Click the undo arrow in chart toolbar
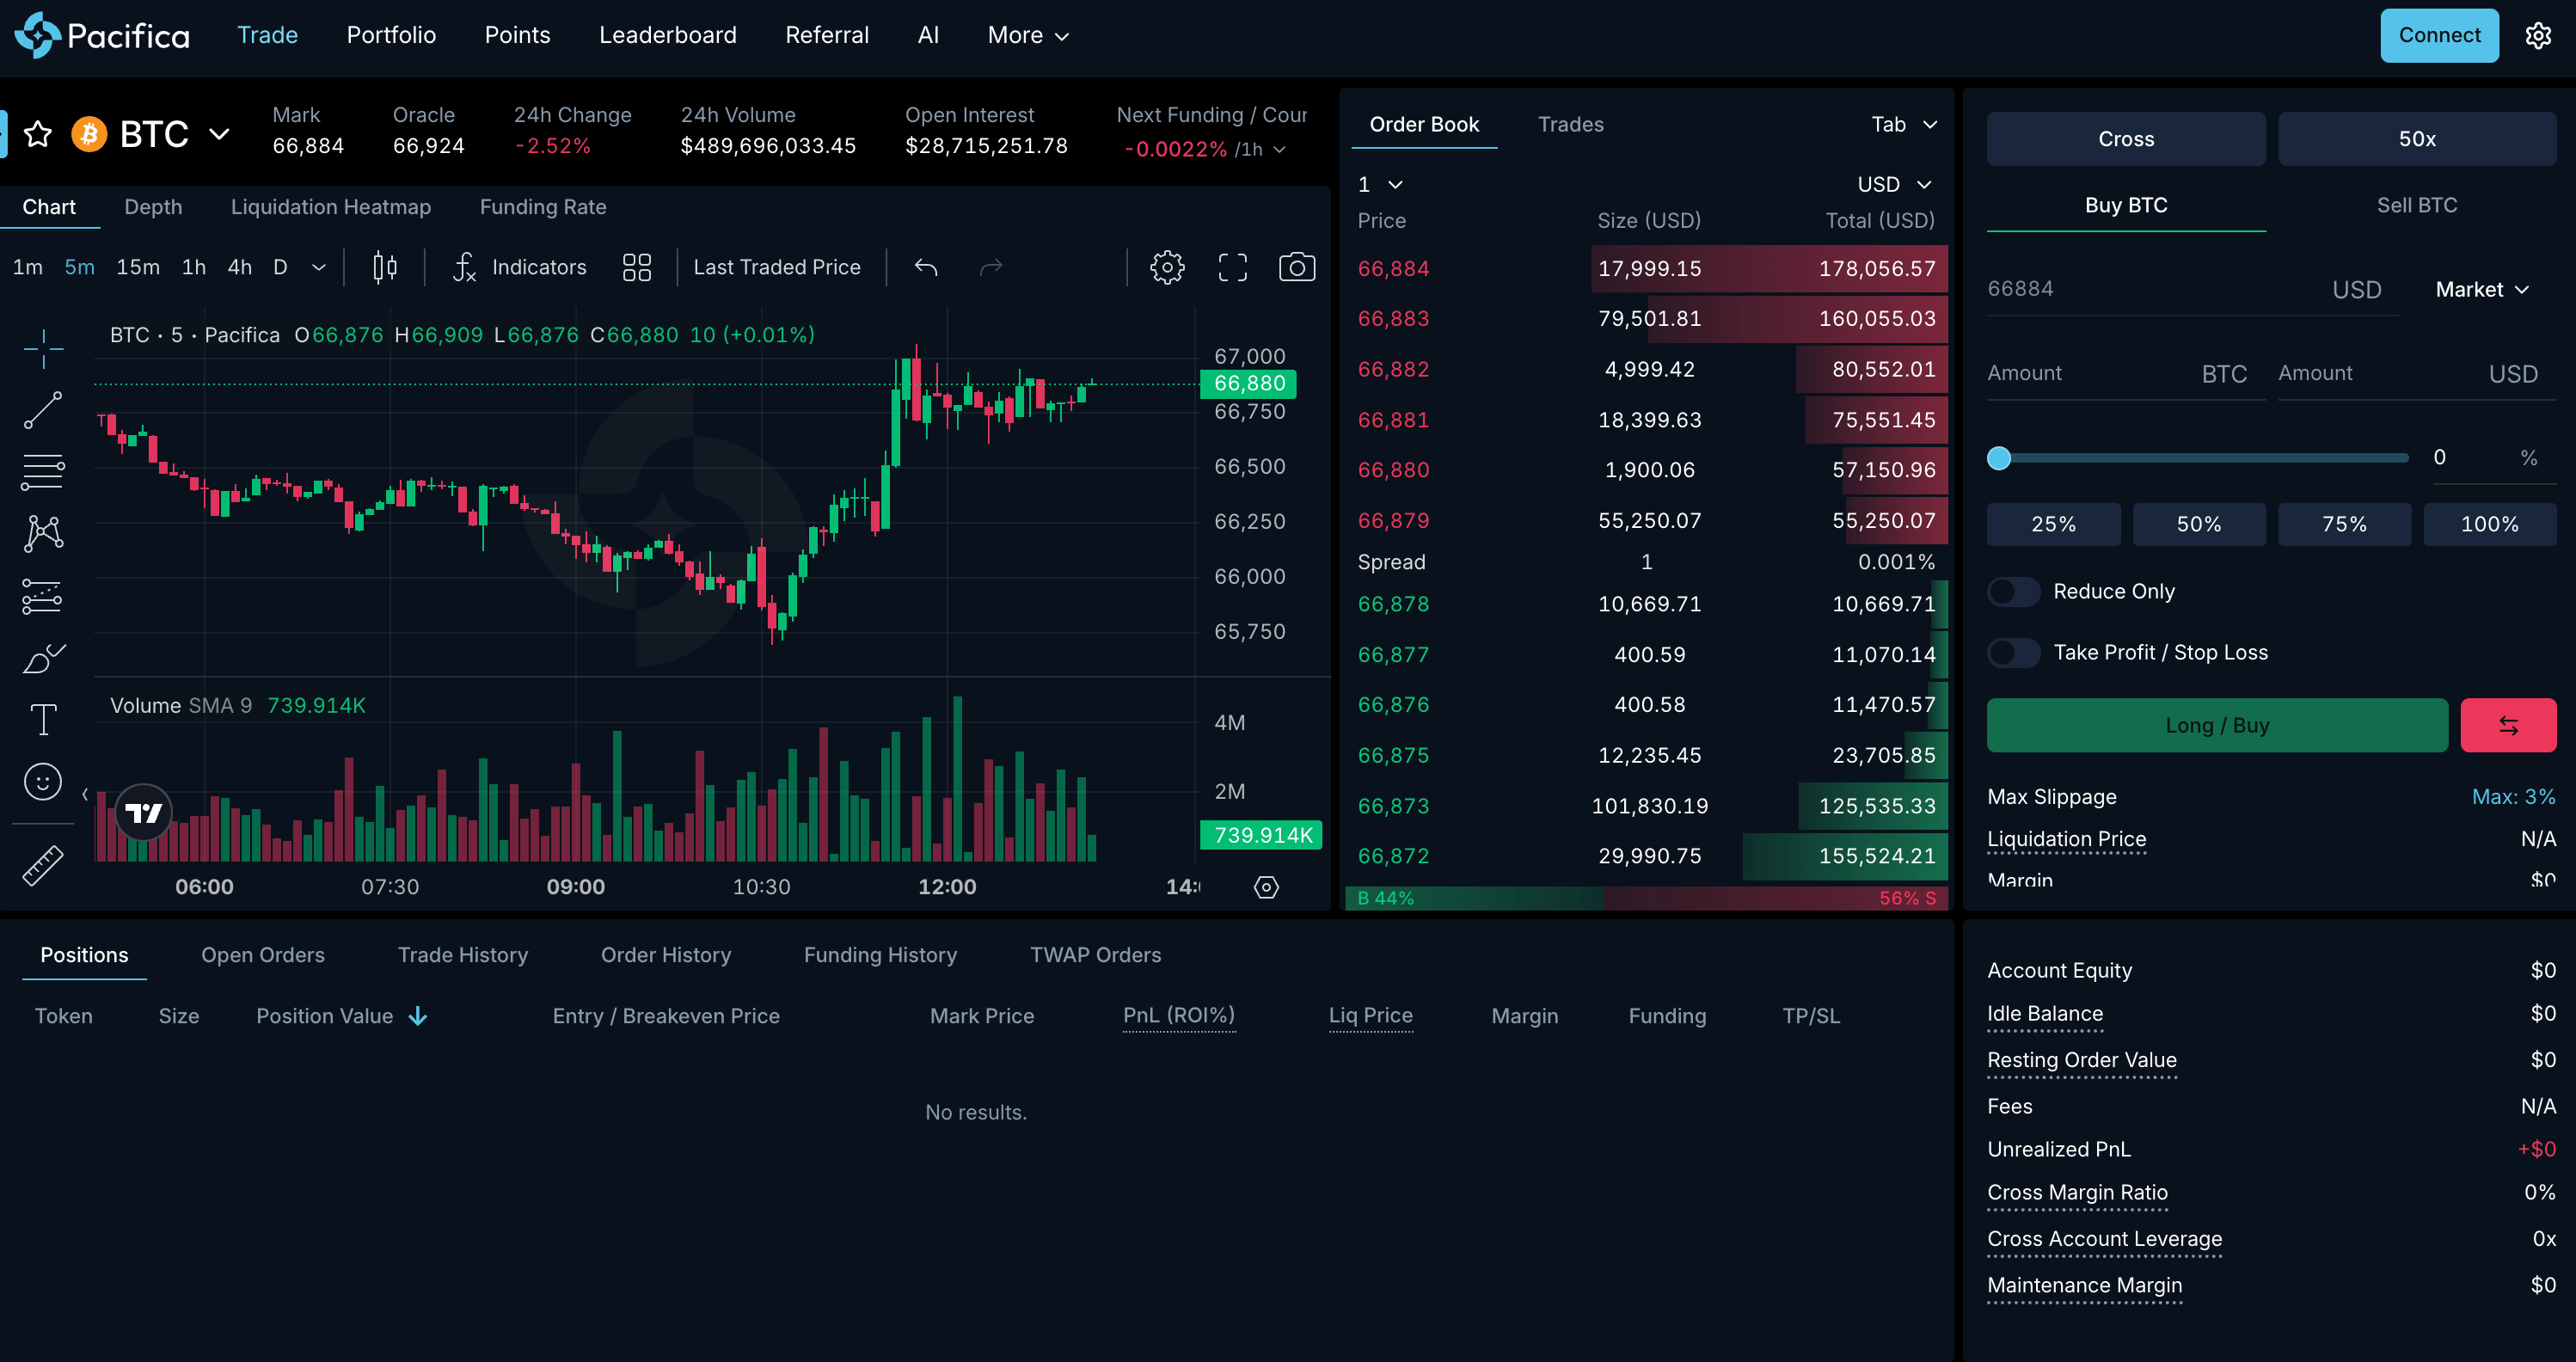 pyautogui.click(x=926, y=267)
